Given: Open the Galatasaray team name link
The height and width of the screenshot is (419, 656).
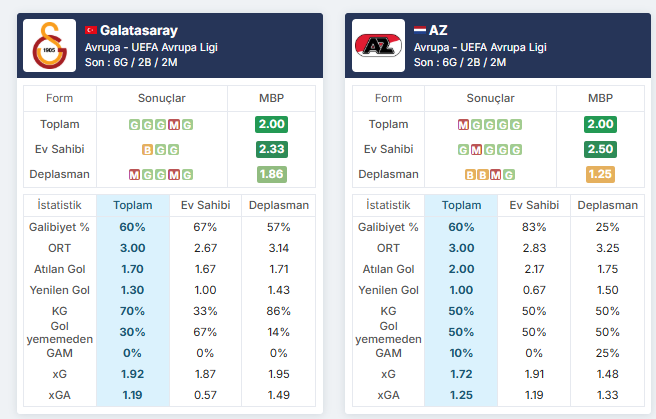Looking at the screenshot, I should tap(139, 31).
